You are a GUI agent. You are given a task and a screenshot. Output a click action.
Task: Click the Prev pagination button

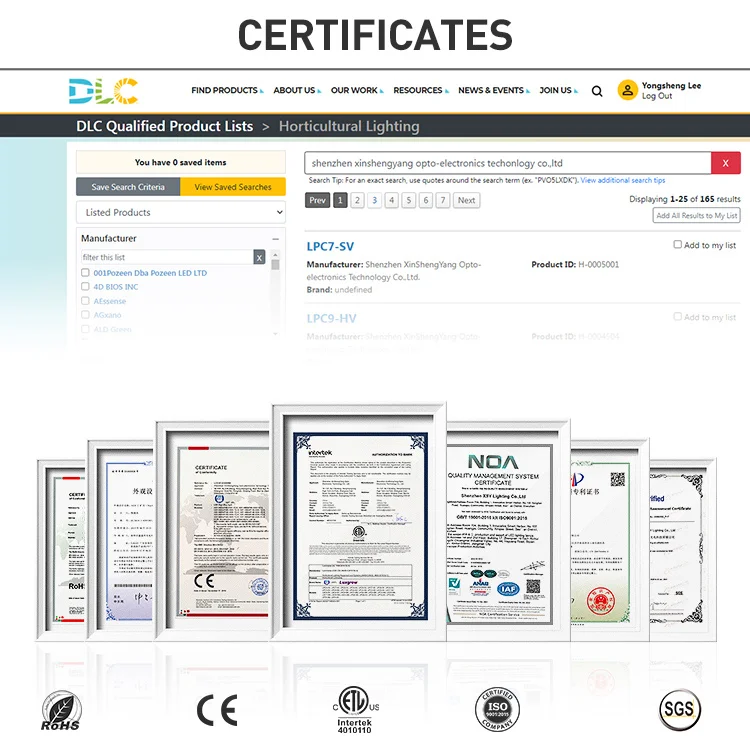pos(317,200)
